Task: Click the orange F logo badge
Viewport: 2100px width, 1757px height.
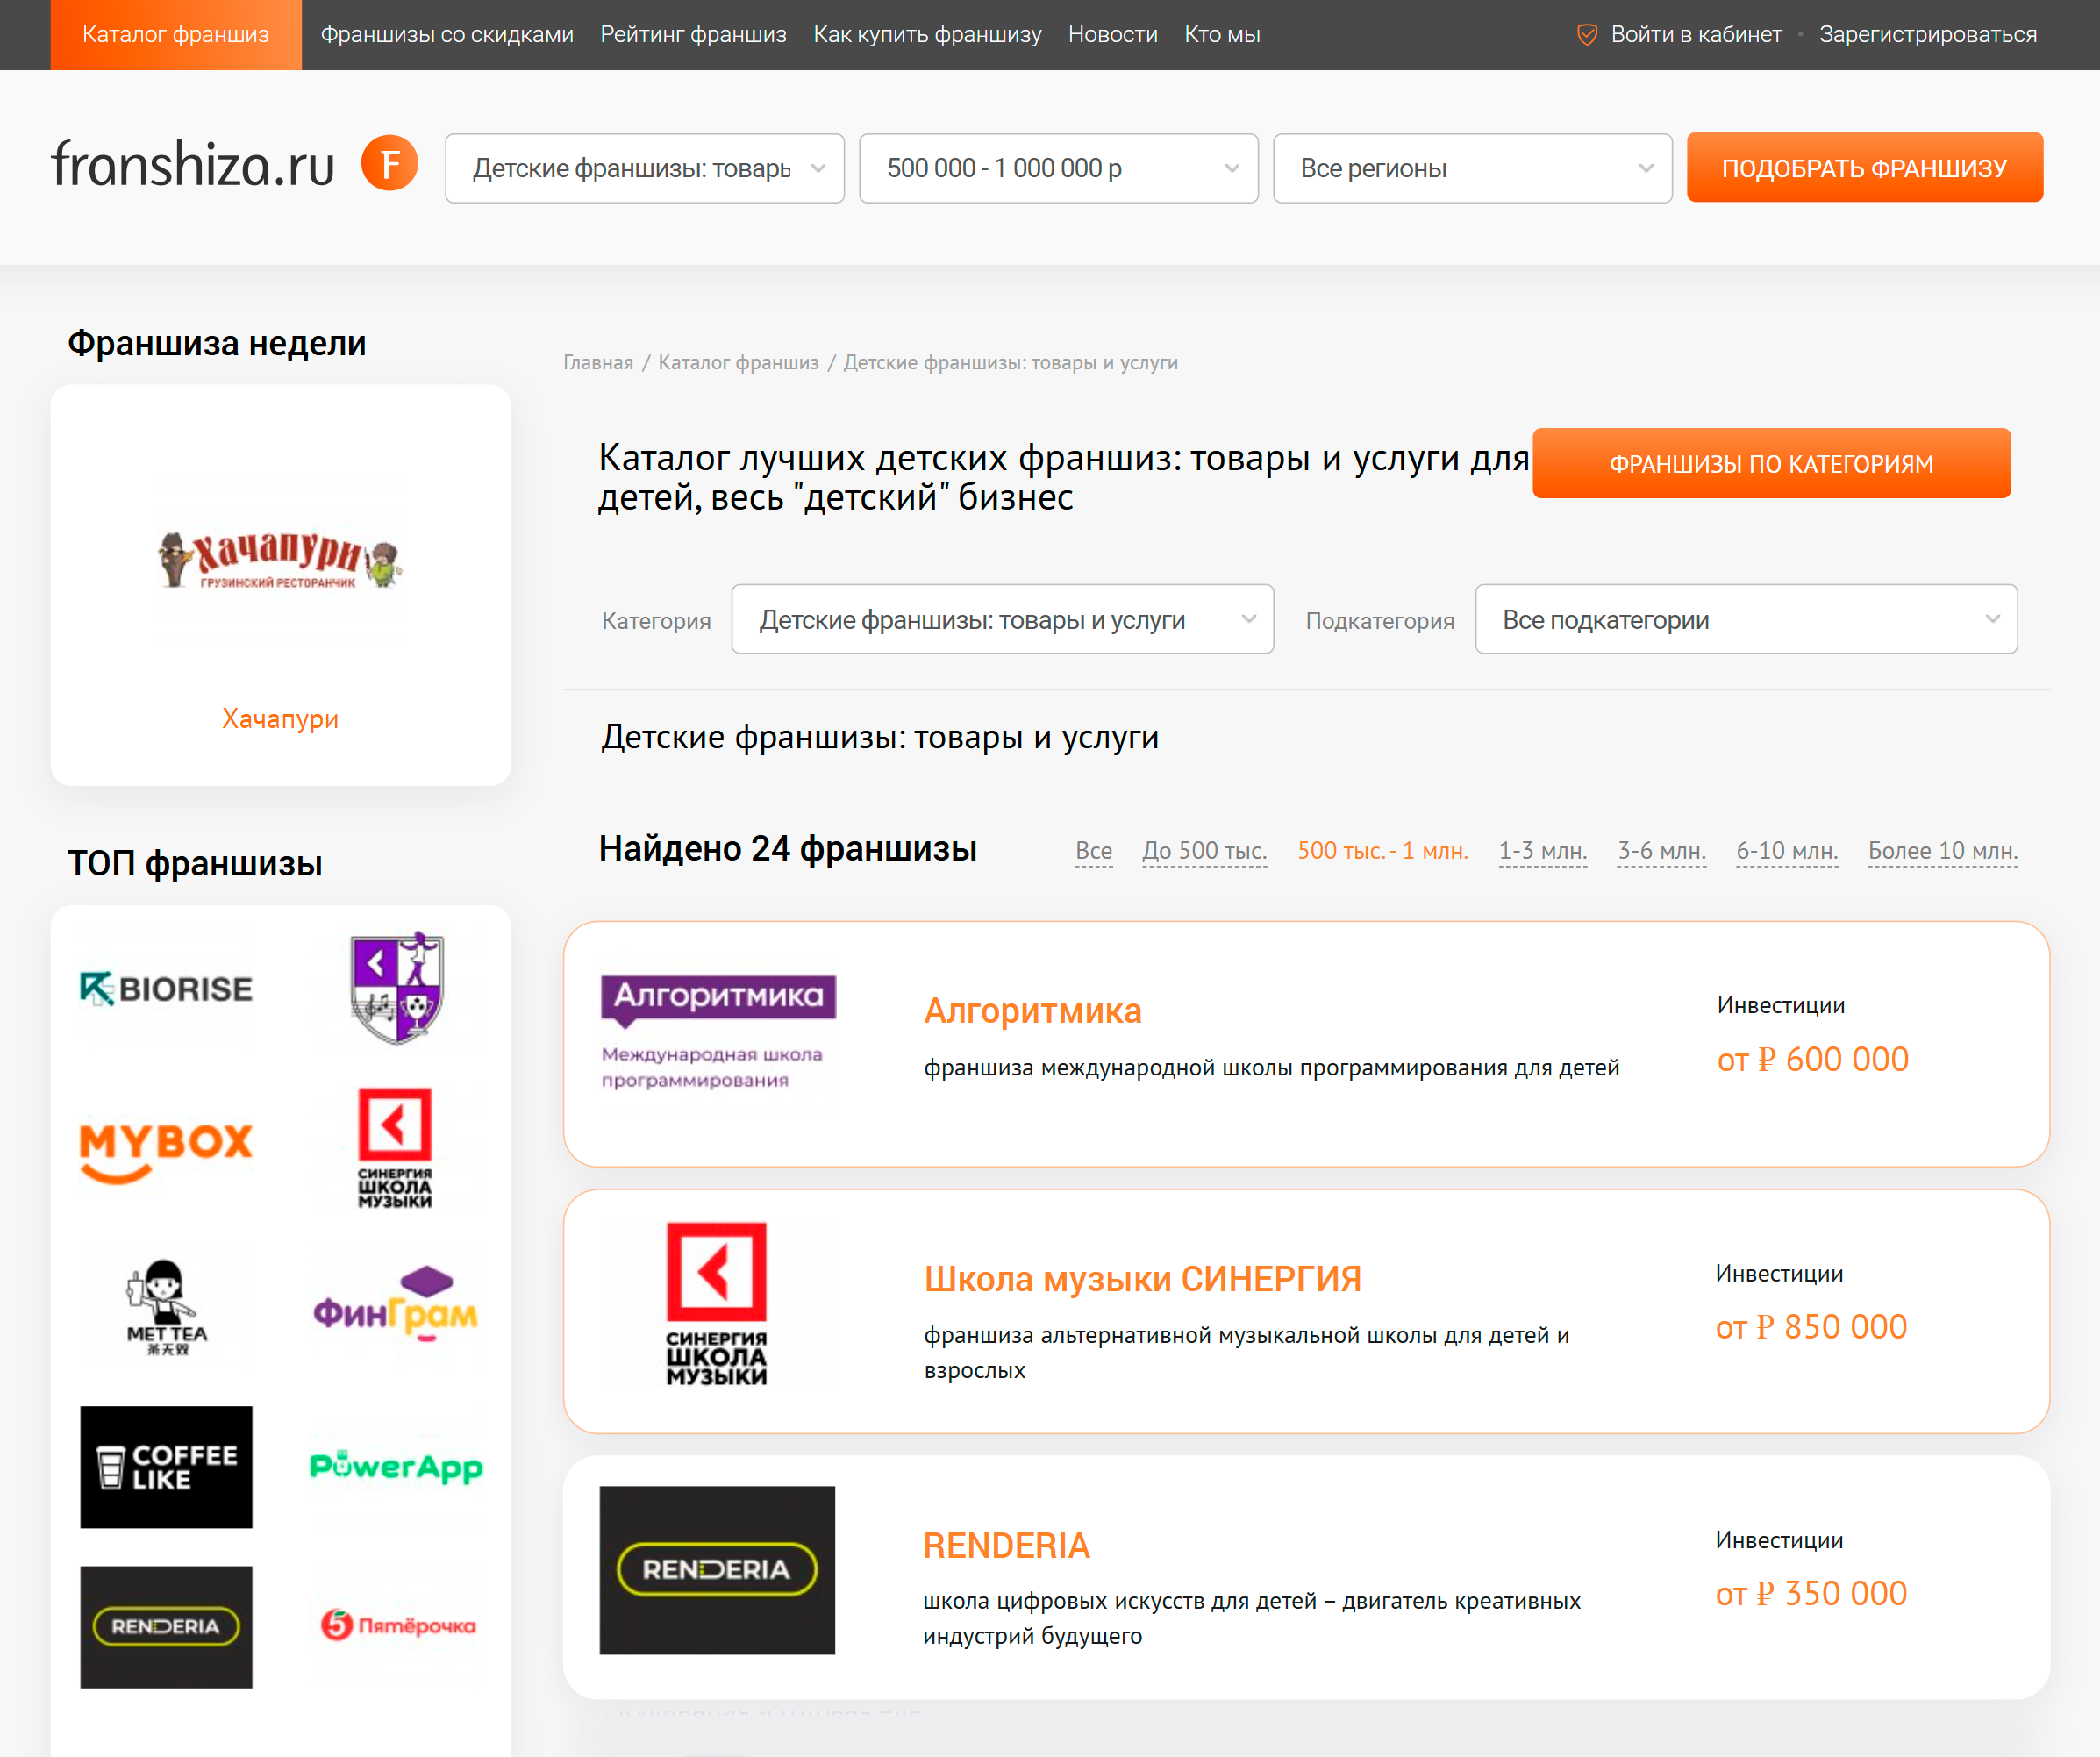Action: (389, 163)
